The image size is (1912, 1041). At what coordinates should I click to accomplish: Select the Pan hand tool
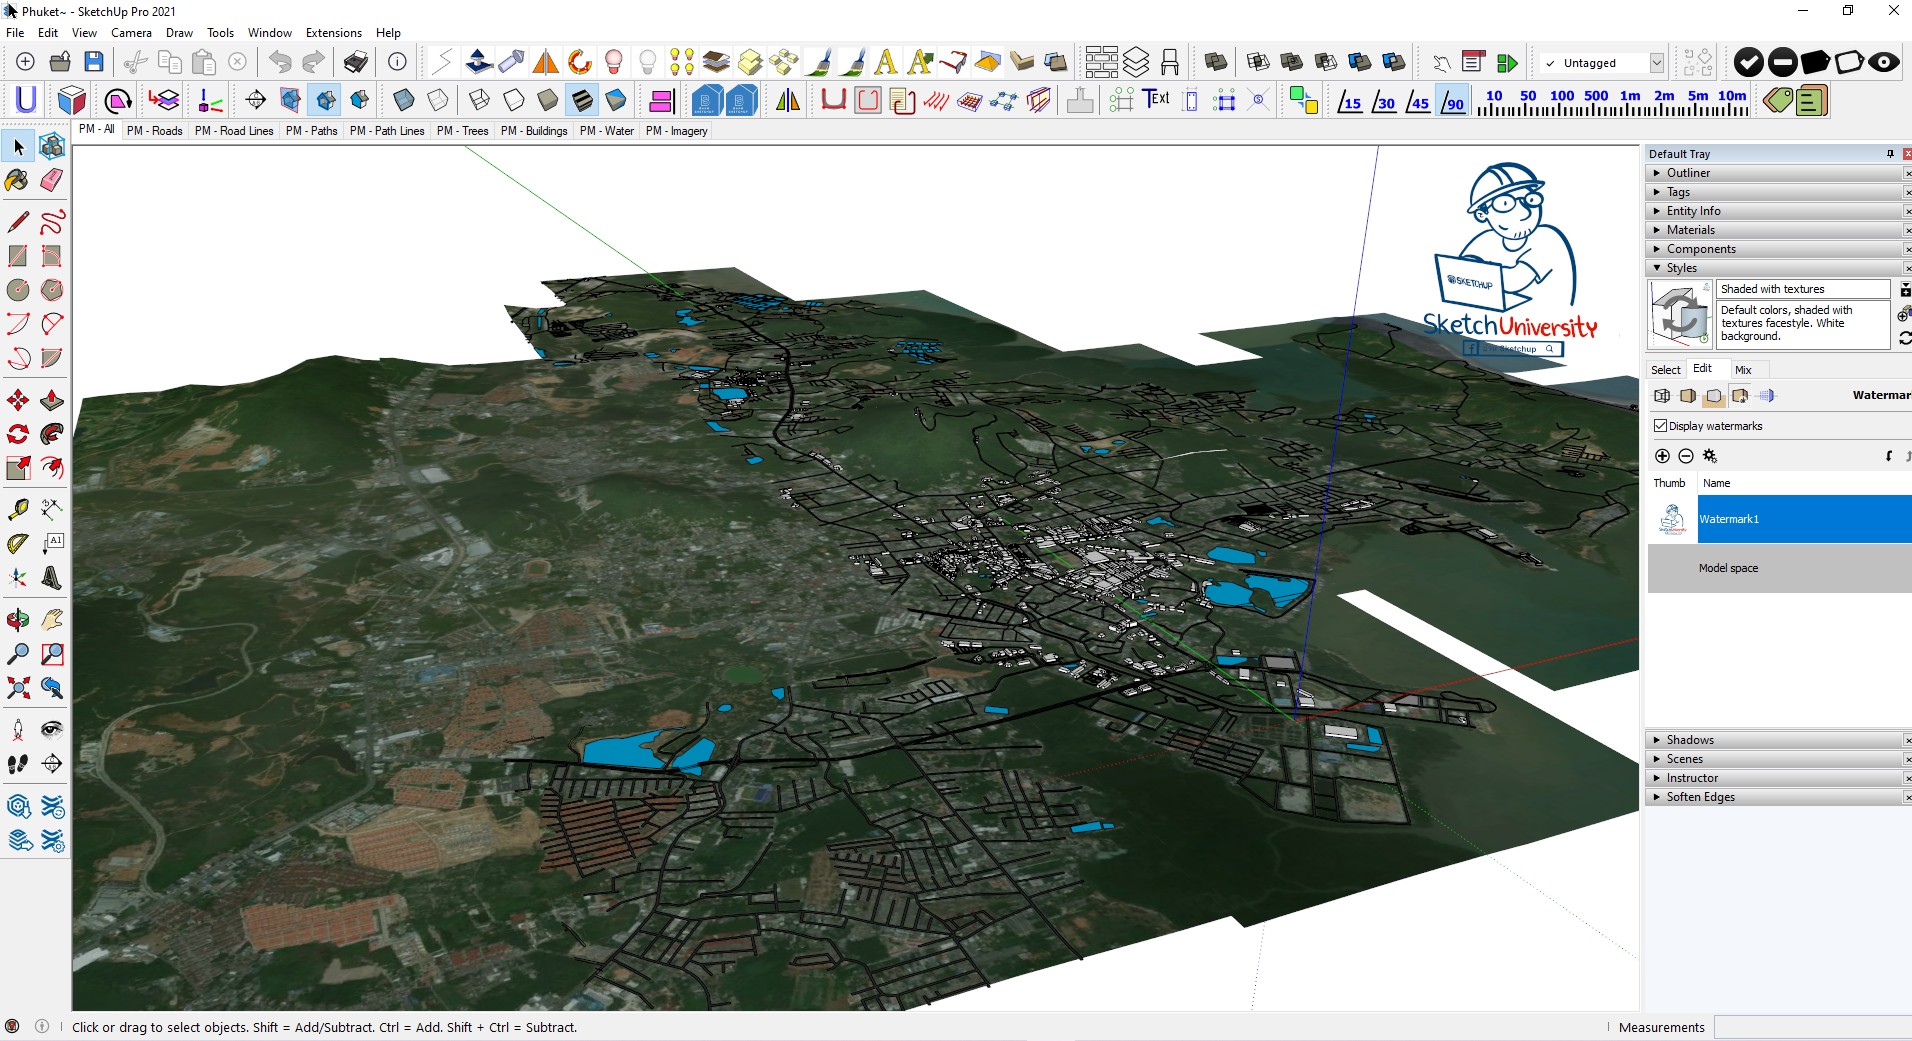tap(52, 620)
